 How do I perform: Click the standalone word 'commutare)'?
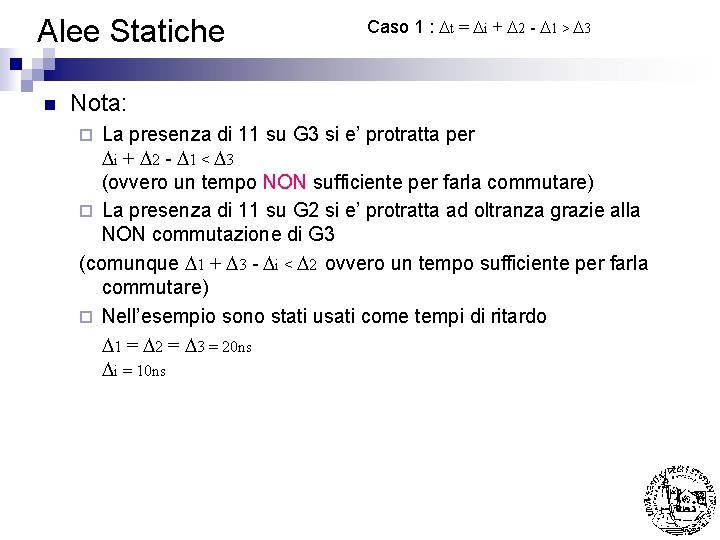[x=155, y=288]
